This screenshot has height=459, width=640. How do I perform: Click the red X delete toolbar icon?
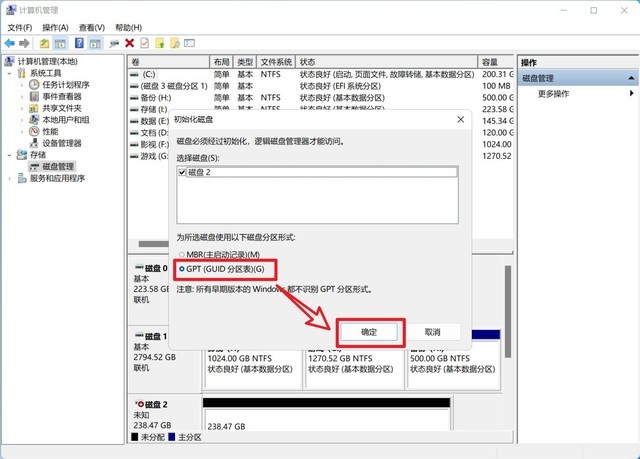tap(130, 43)
